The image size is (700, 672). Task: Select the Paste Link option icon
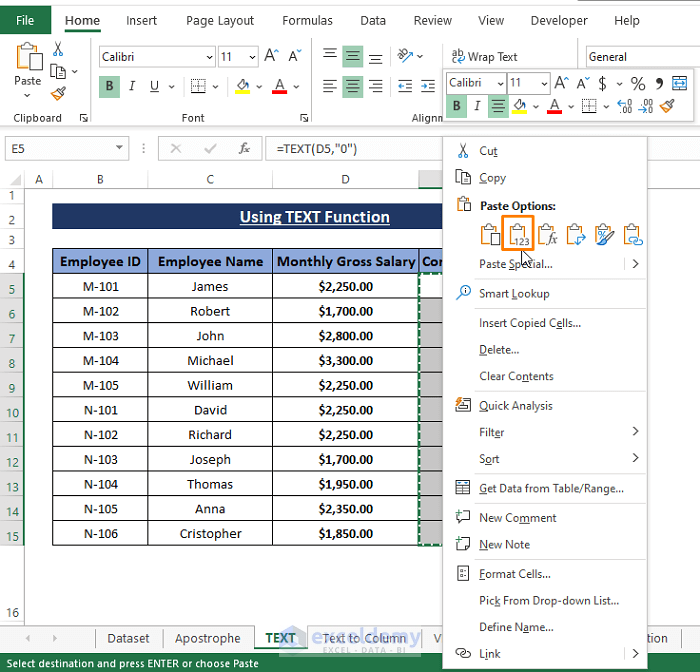pos(633,235)
